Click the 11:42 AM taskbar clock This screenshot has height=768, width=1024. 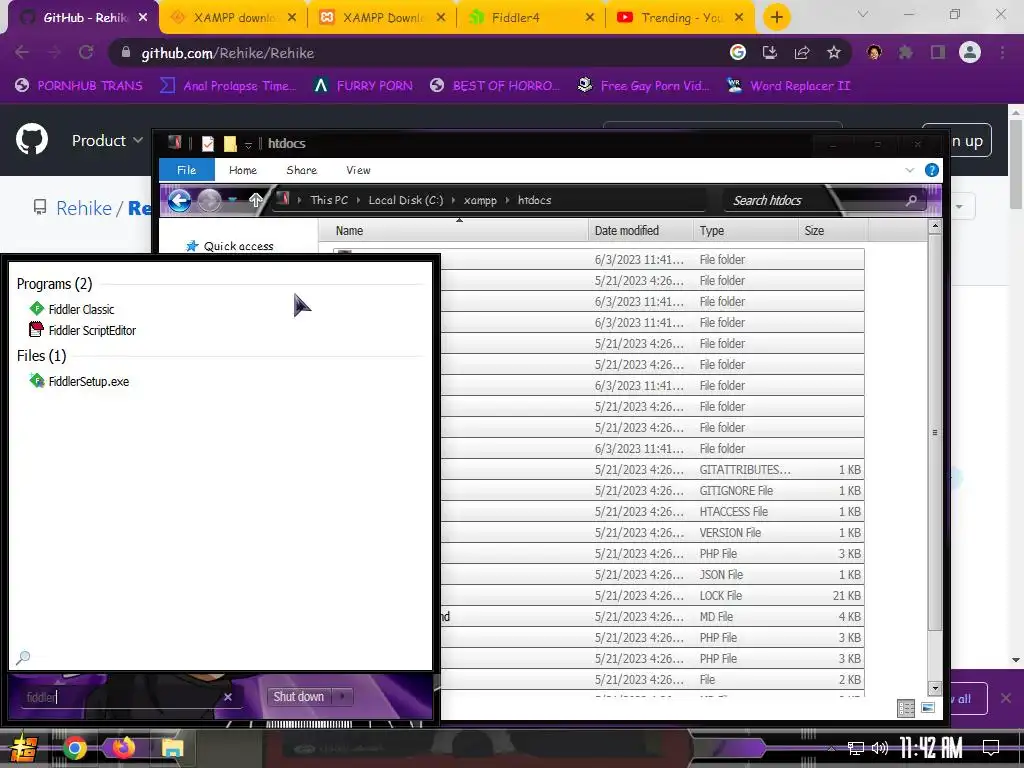coord(931,748)
